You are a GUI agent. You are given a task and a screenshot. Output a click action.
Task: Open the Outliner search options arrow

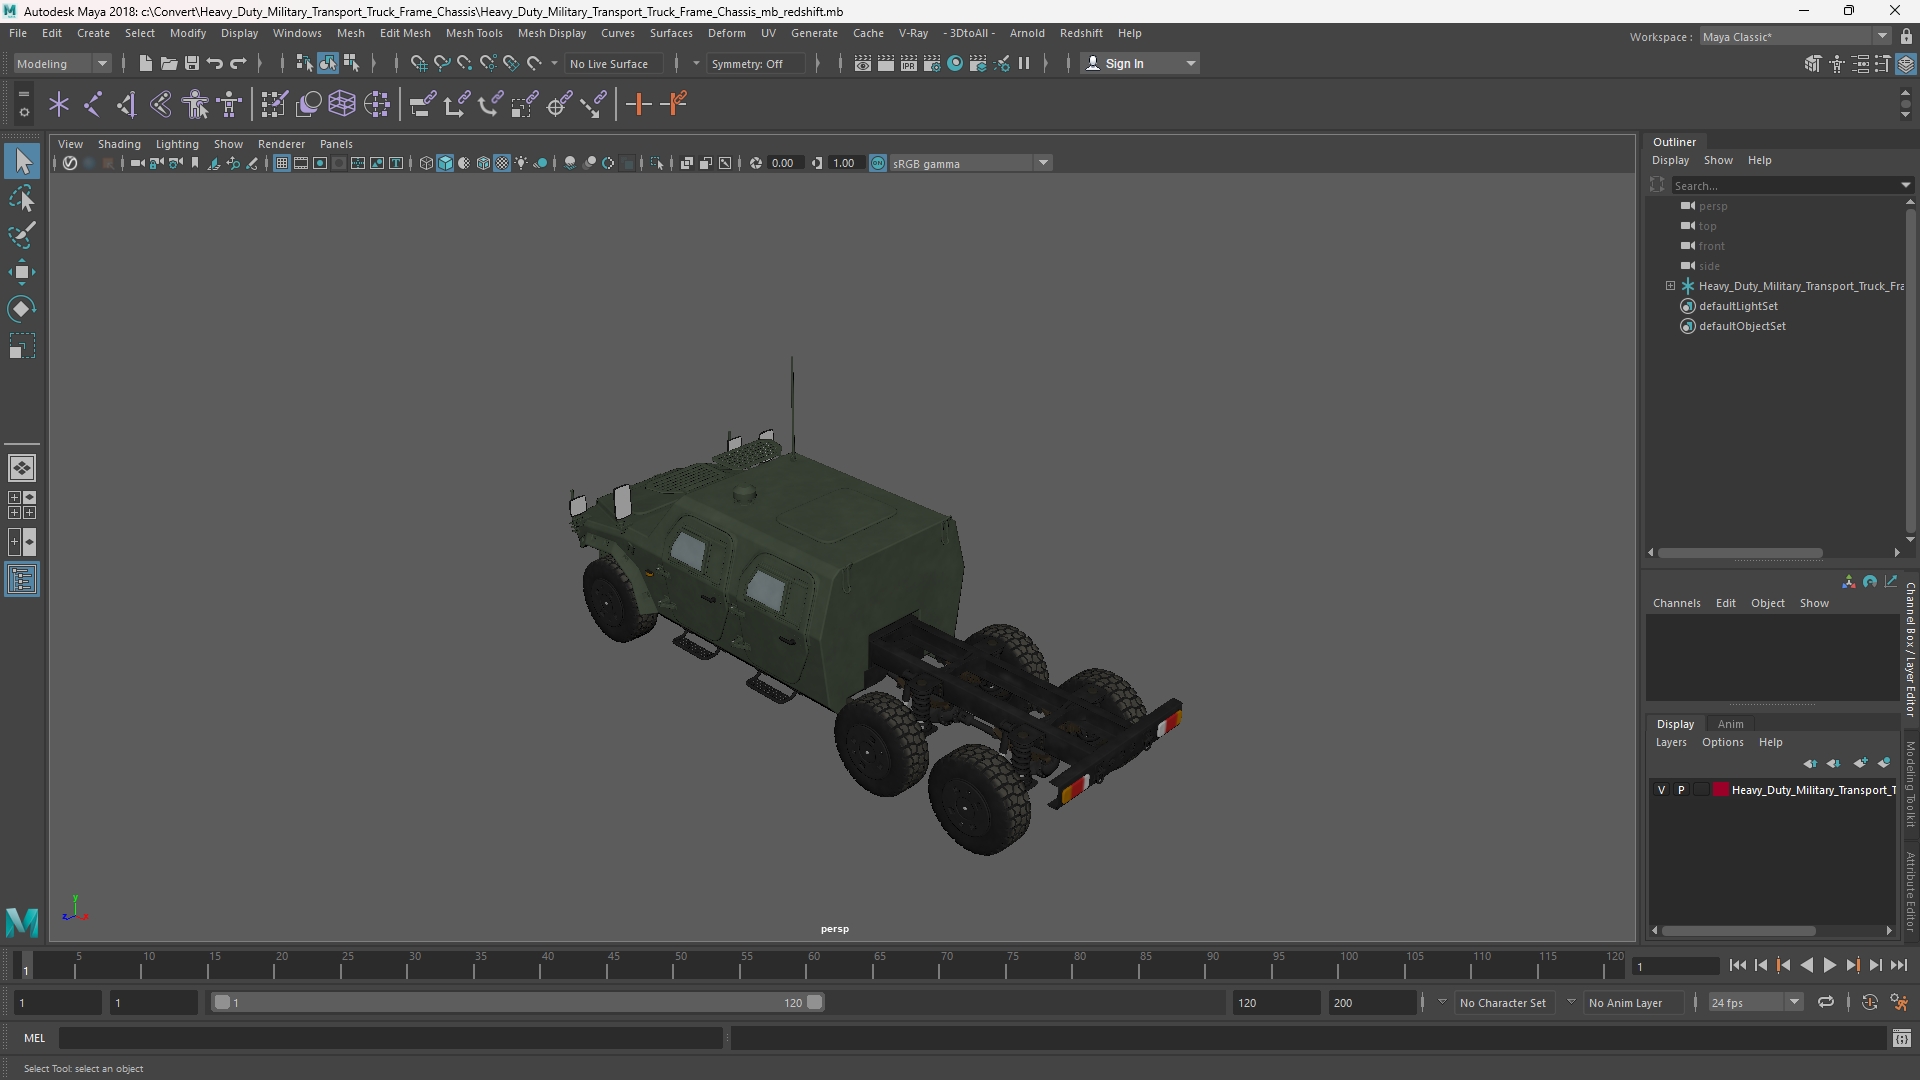(1906, 185)
